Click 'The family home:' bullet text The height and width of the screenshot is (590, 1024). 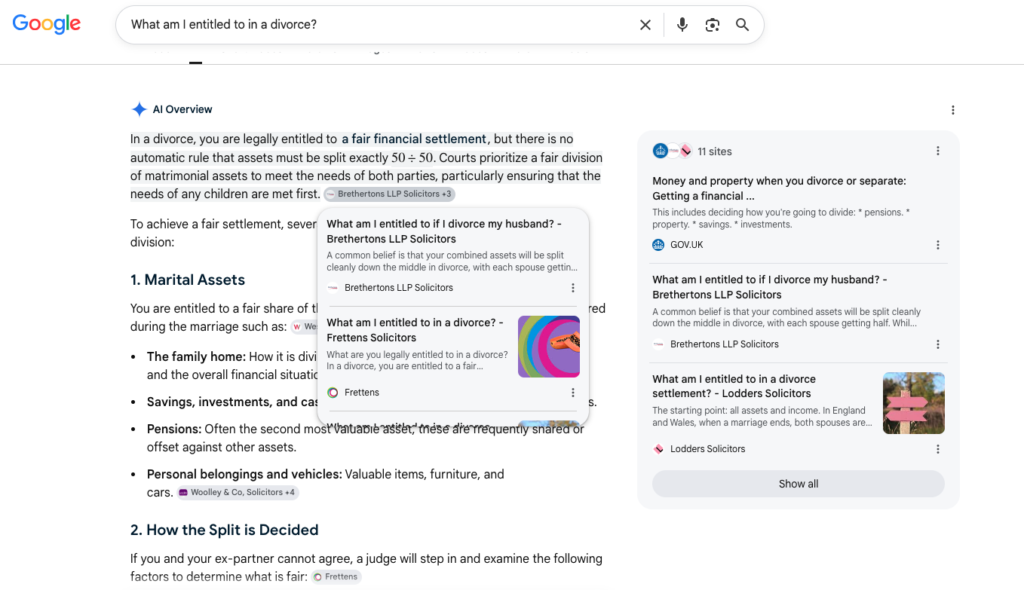[196, 357]
